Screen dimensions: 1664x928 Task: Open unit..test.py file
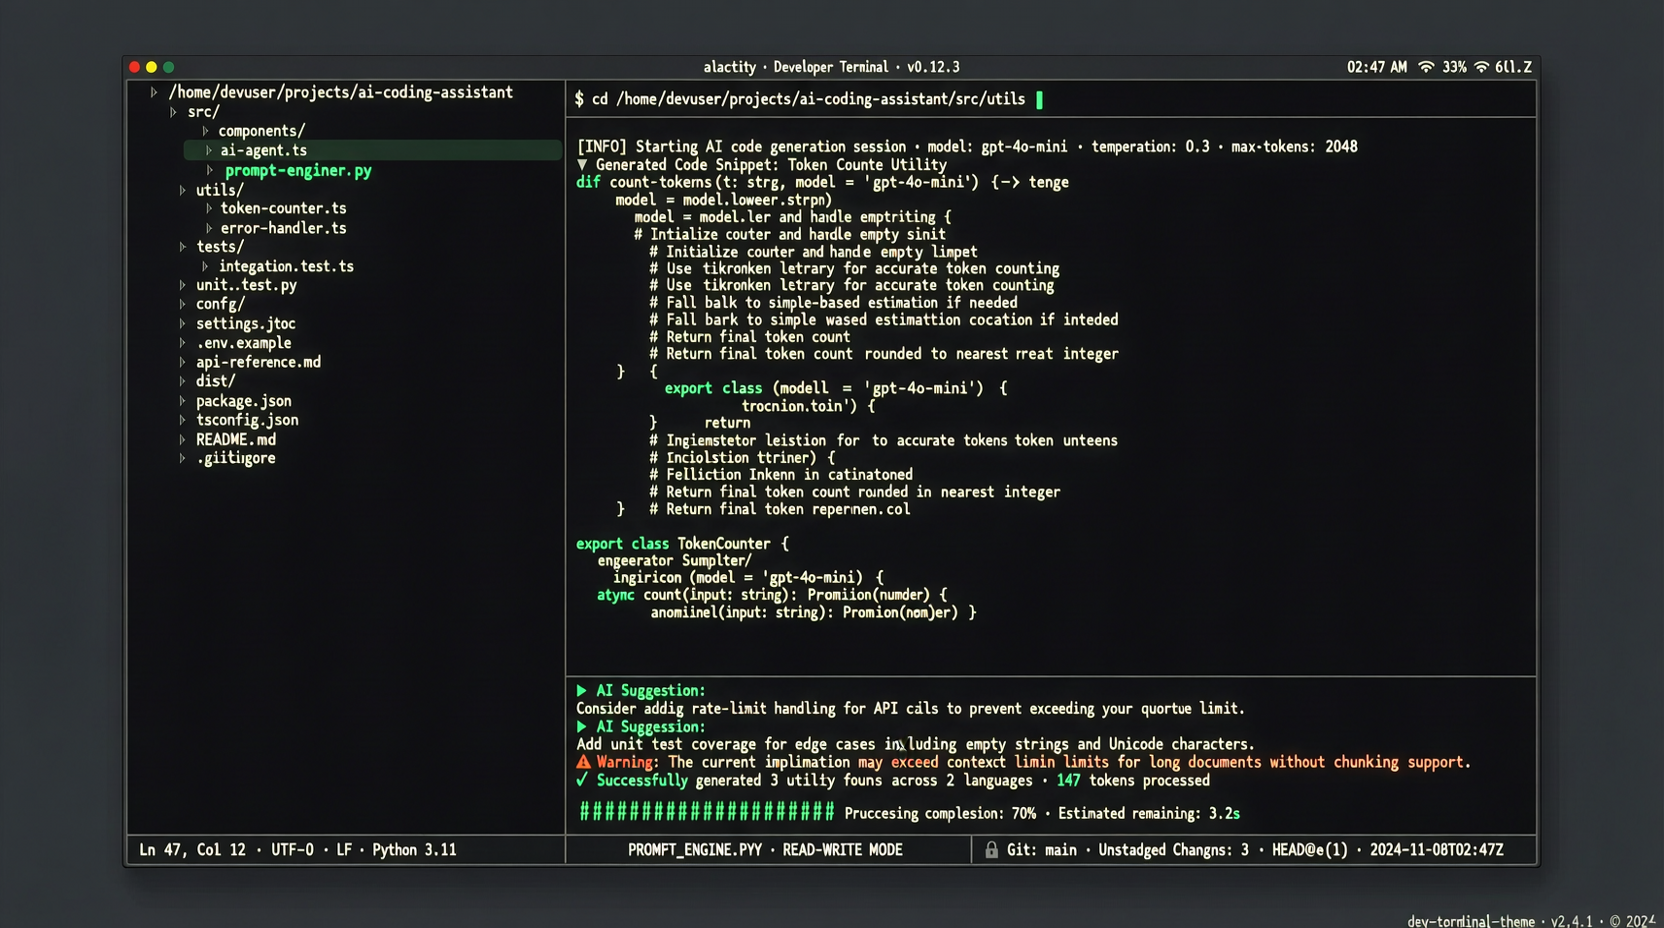pos(246,285)
